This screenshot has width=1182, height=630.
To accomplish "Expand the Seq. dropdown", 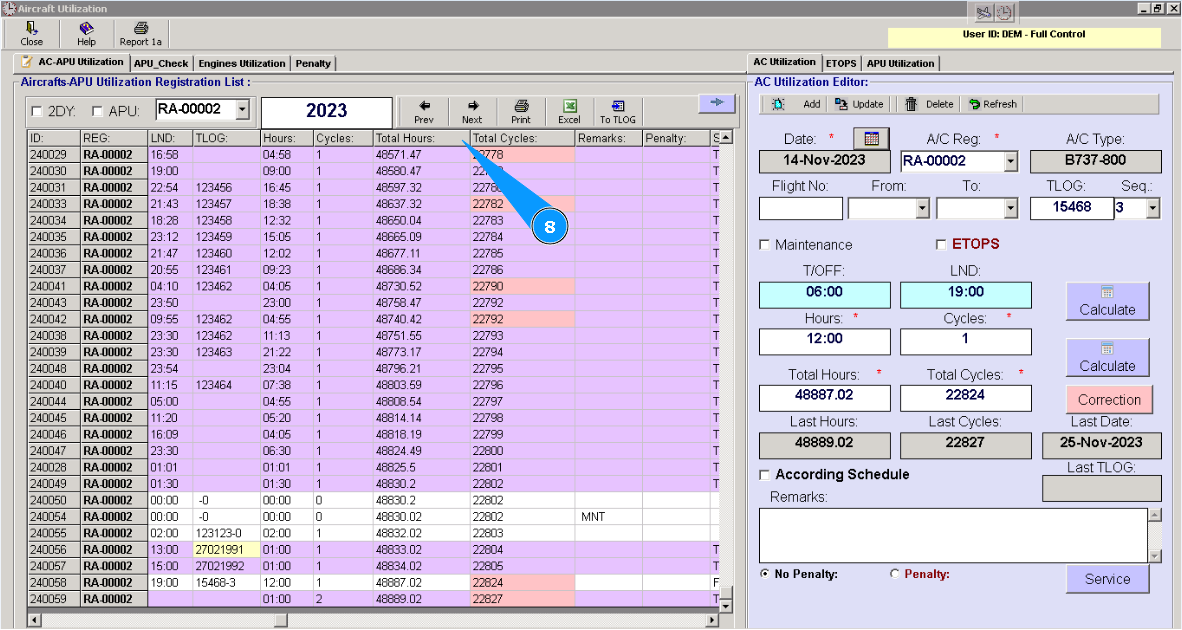I will click(1152, 208).
